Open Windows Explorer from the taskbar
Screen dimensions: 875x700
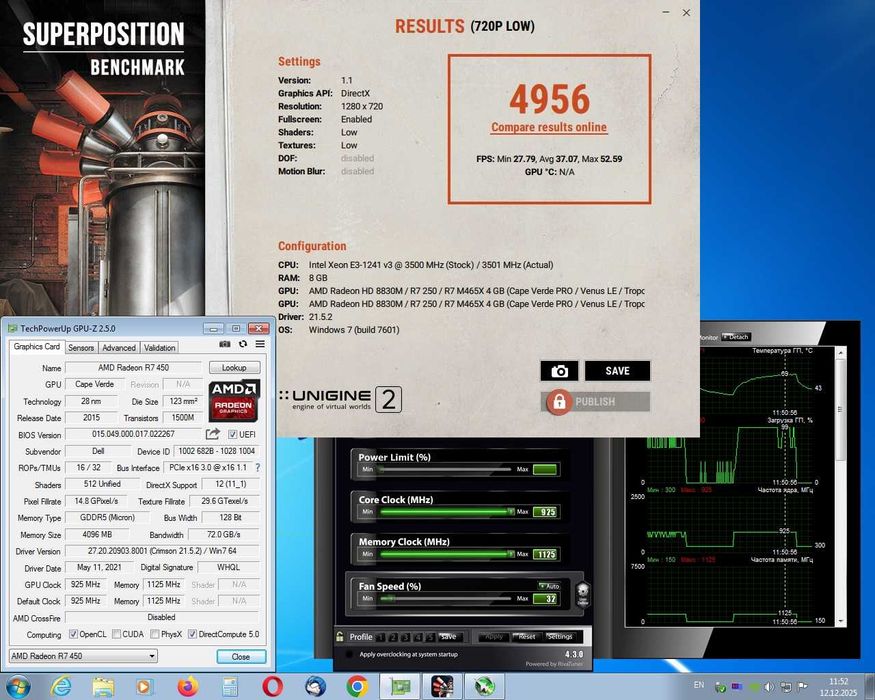click(x=104, y=687)
